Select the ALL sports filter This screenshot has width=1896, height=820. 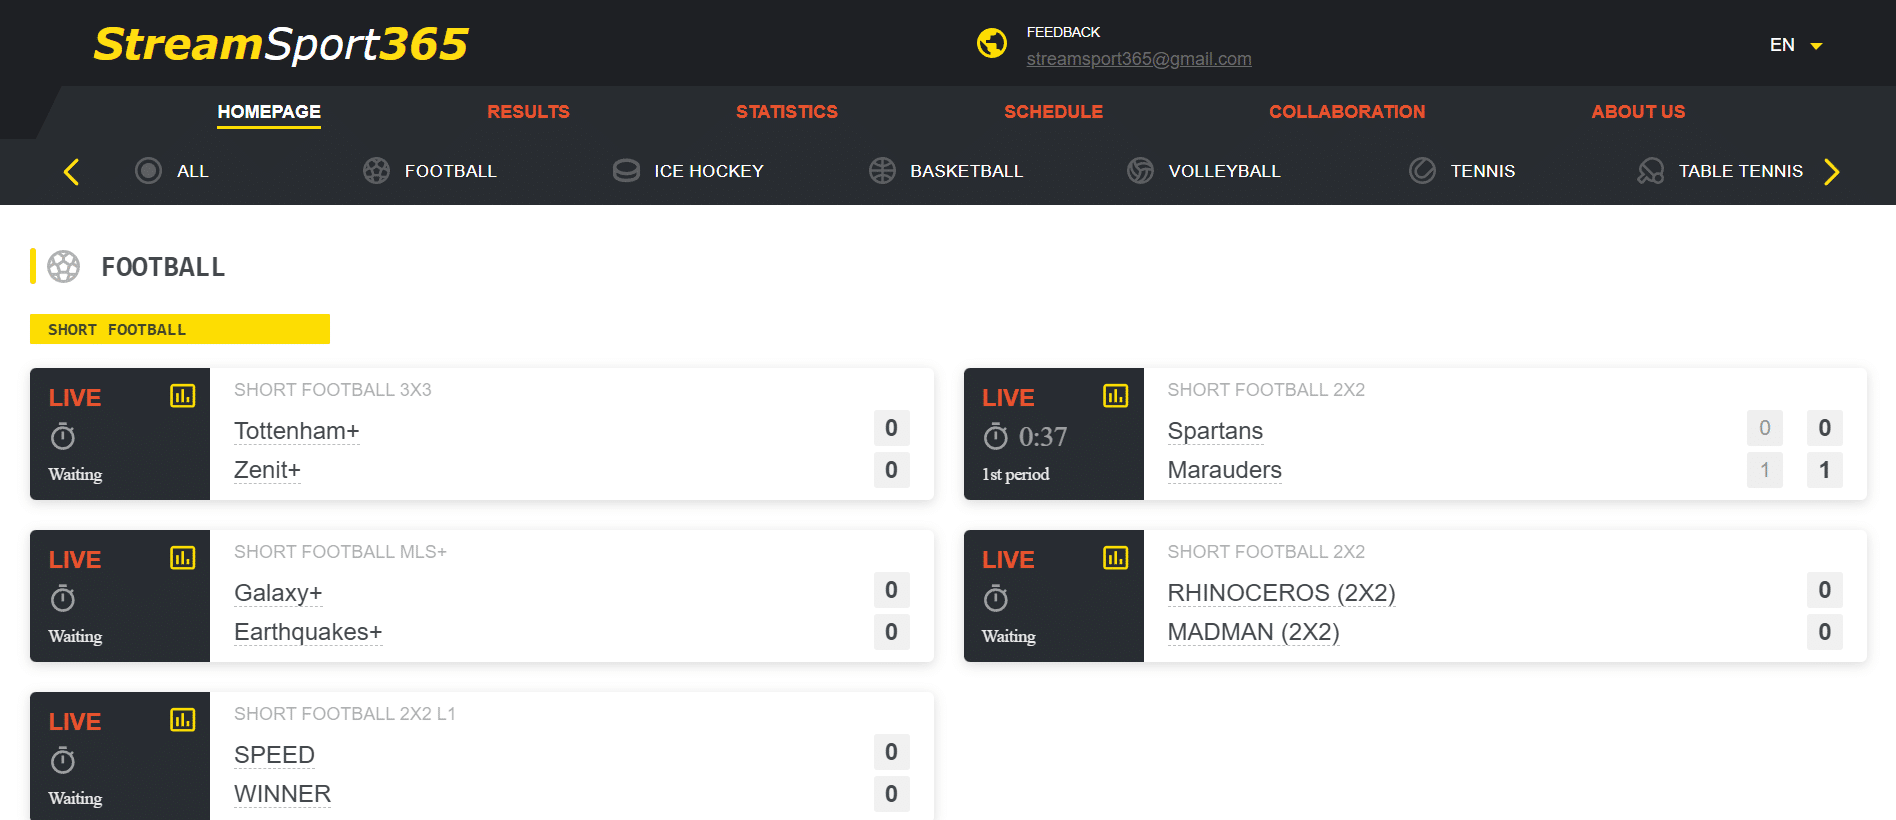point(172,171)
